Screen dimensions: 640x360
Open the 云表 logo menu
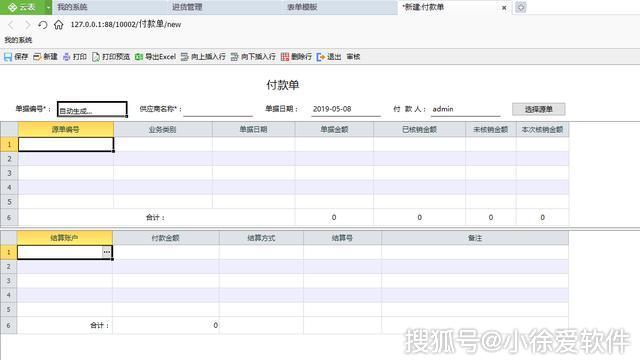tap(22, 7)
